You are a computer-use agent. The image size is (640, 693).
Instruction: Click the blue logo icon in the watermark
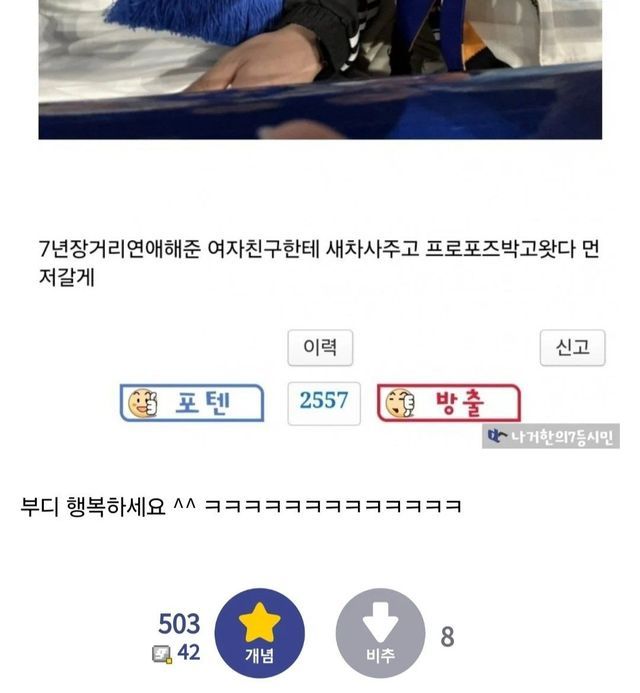pos(497,437)
